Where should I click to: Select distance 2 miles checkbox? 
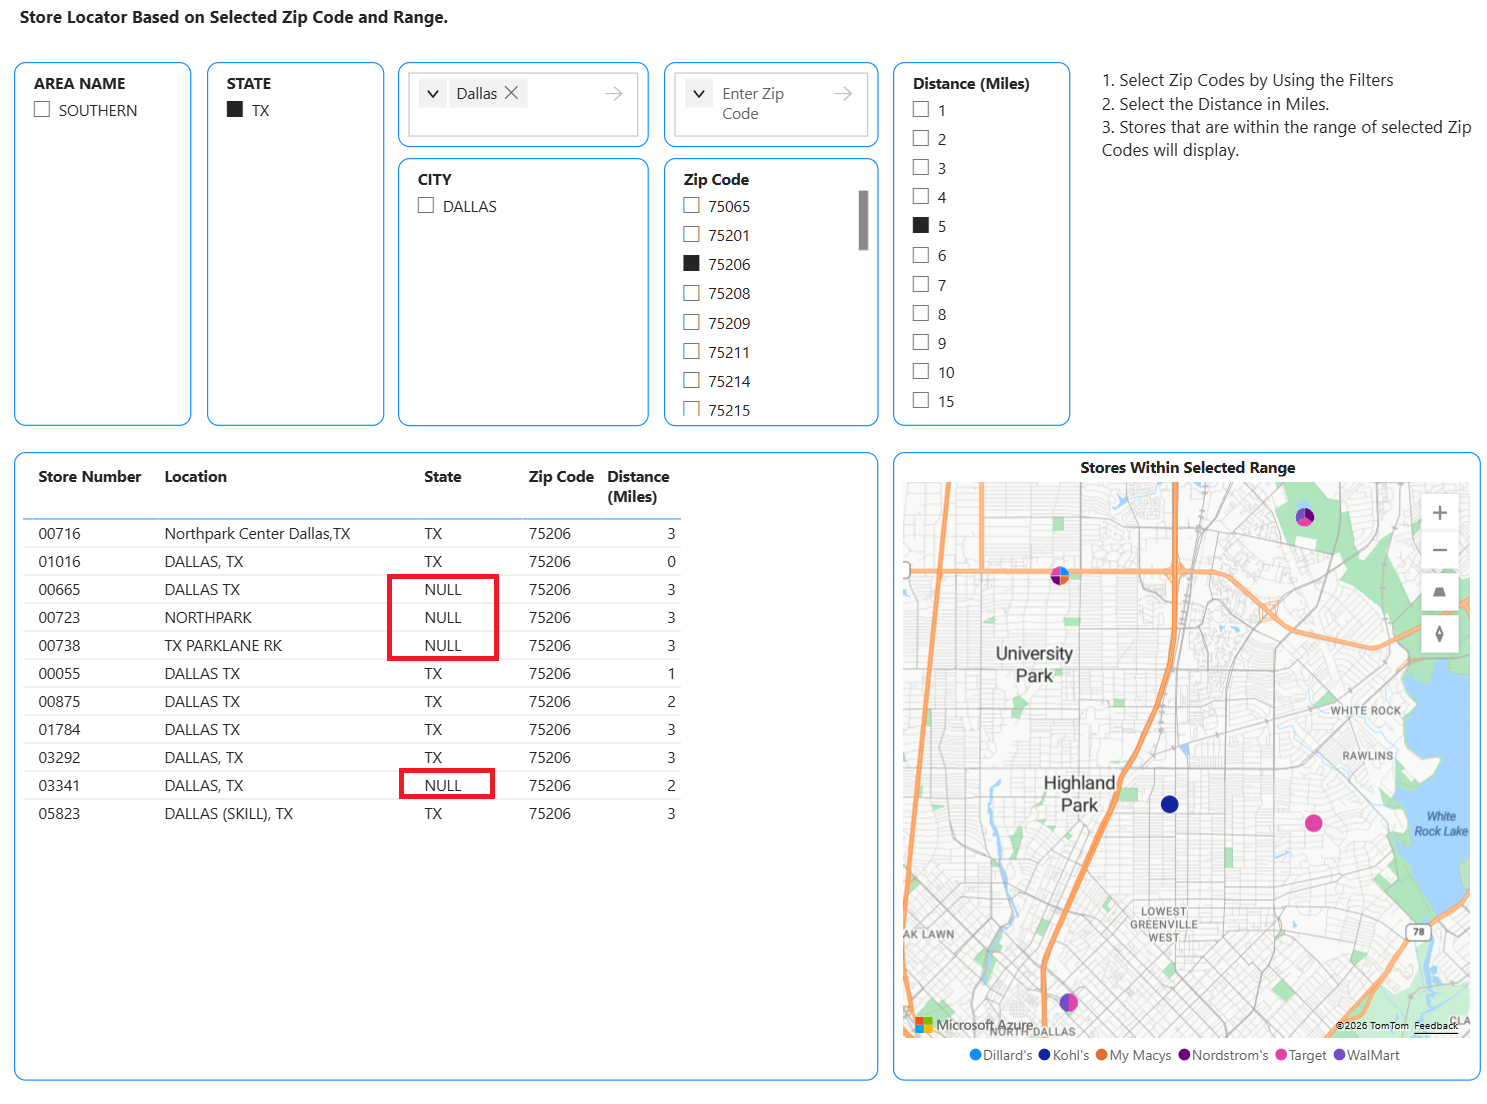click(x=921, y=138)
